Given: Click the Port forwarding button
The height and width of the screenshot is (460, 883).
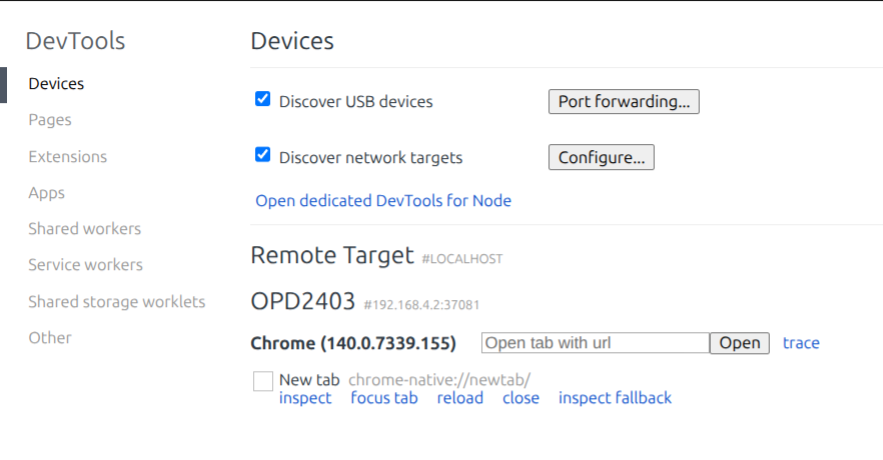Looking at the screenshot, I should (x=623, y=102).
